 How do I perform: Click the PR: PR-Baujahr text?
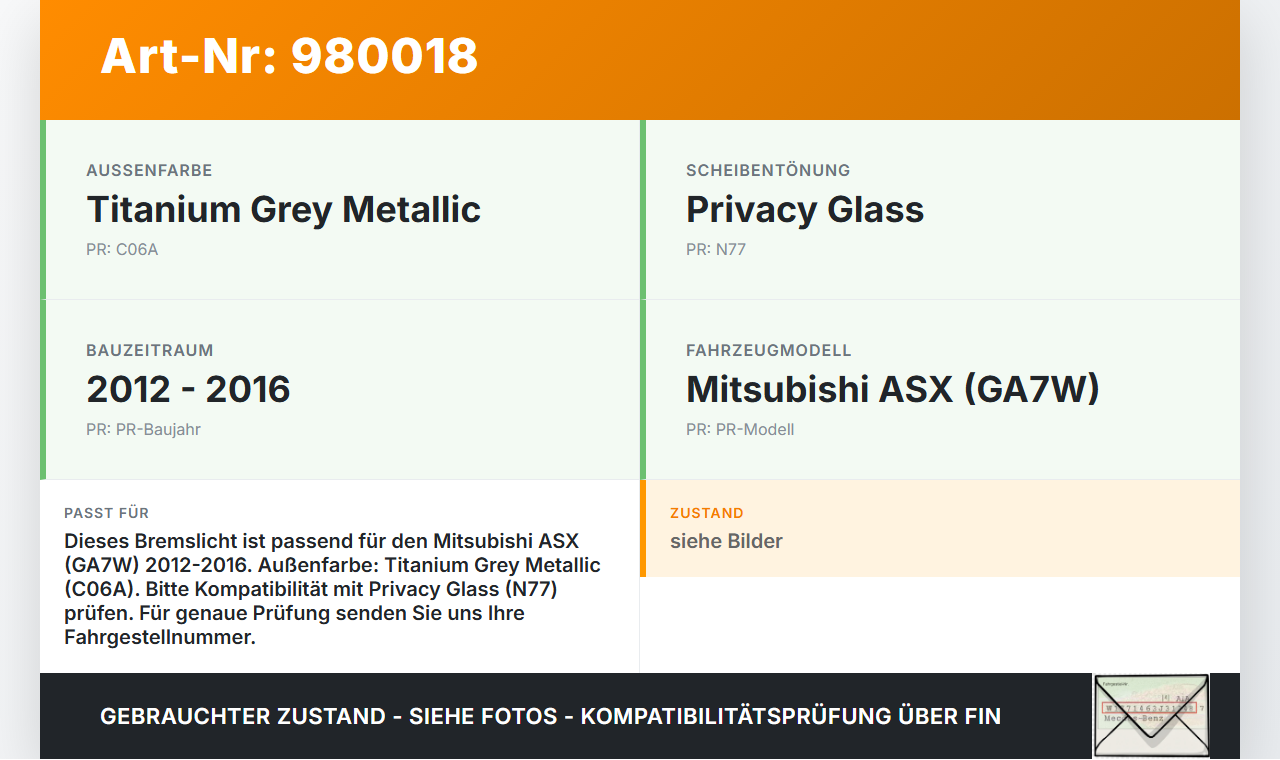[x=143, y=430]
